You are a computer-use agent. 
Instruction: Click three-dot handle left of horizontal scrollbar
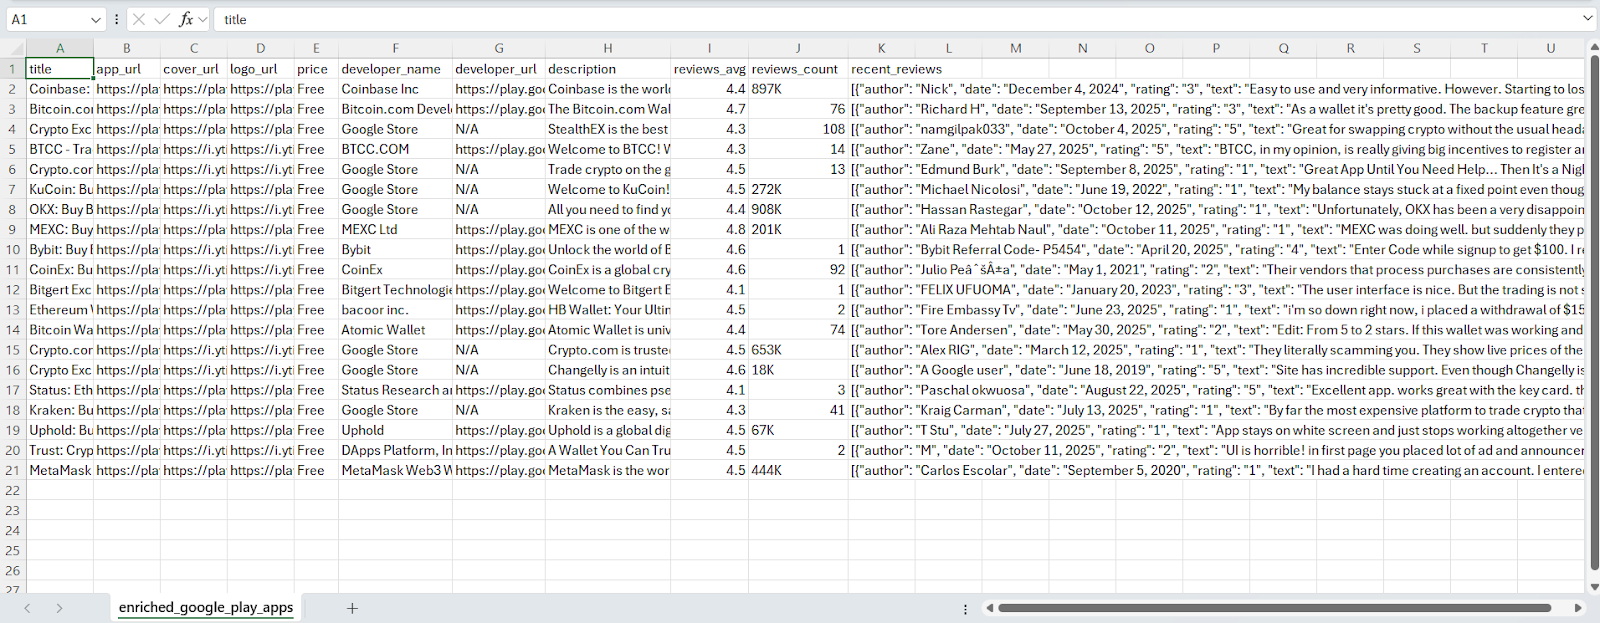(965, 608)
